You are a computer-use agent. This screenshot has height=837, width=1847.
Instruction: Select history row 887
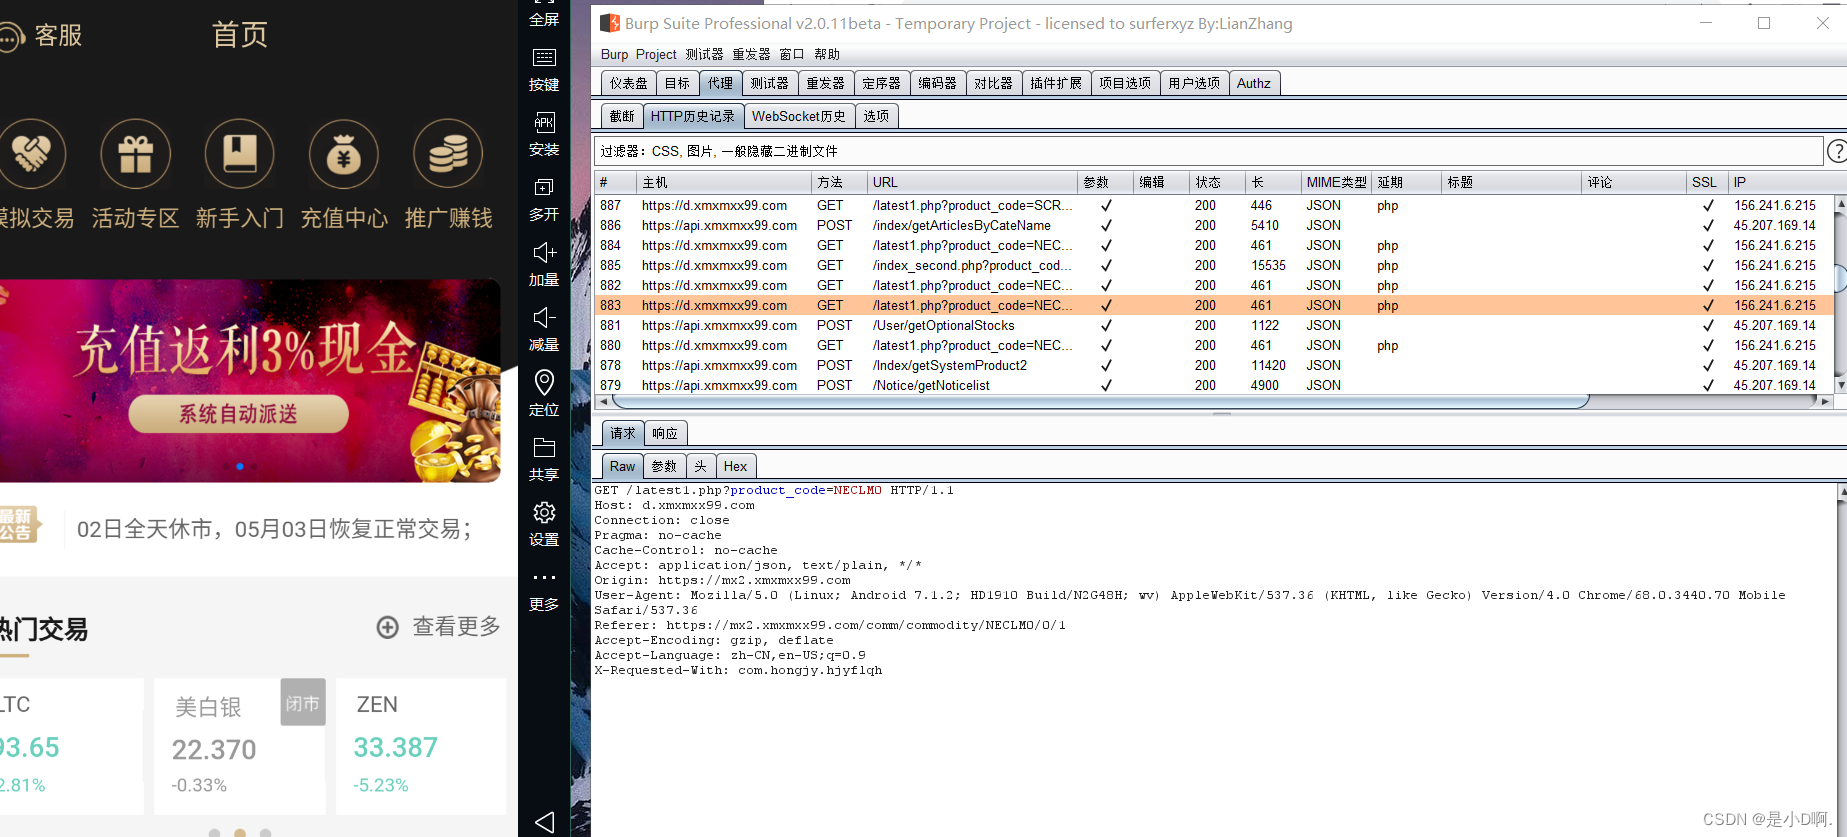[x=1214, y=205]
